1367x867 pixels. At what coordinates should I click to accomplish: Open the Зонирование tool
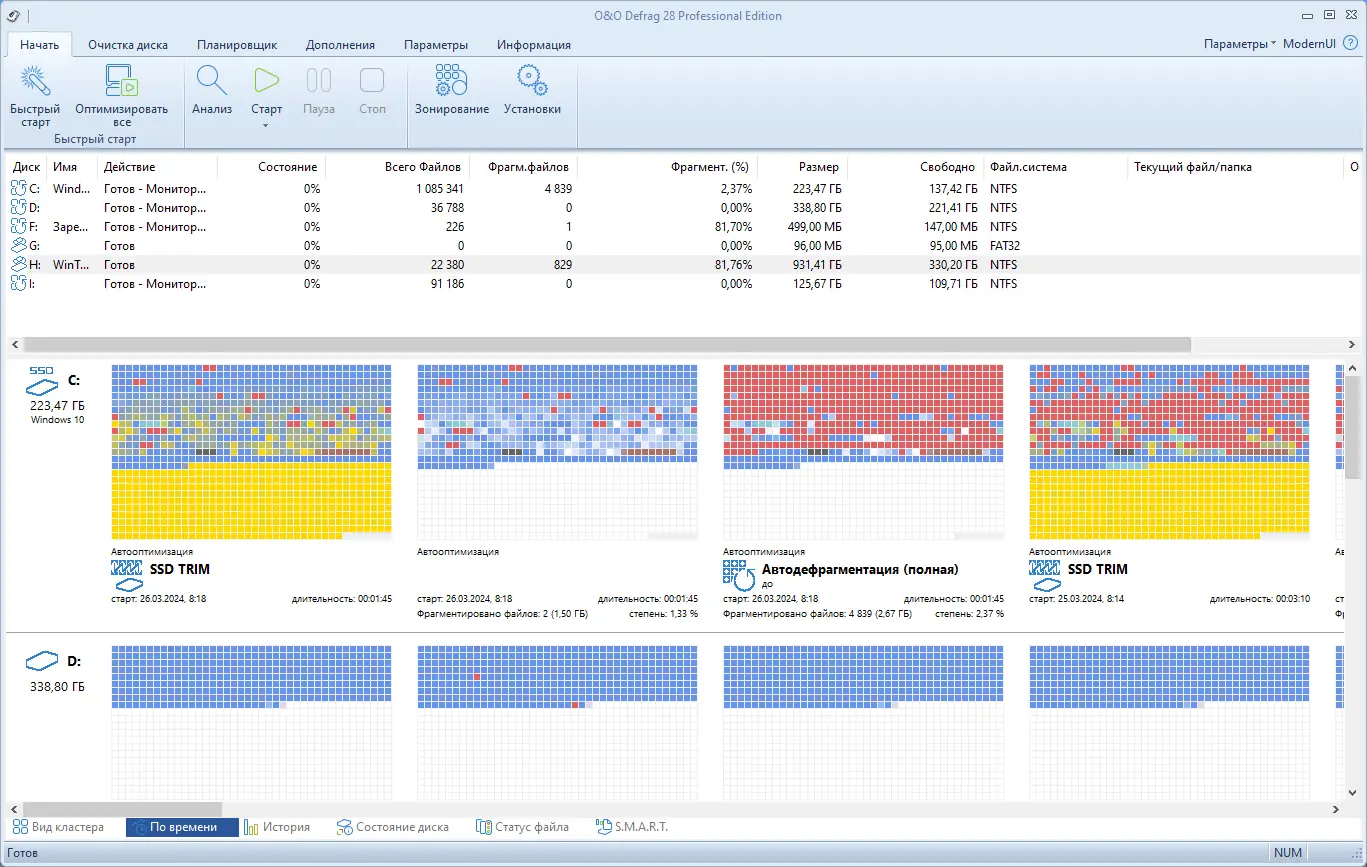tap(452, 91)
